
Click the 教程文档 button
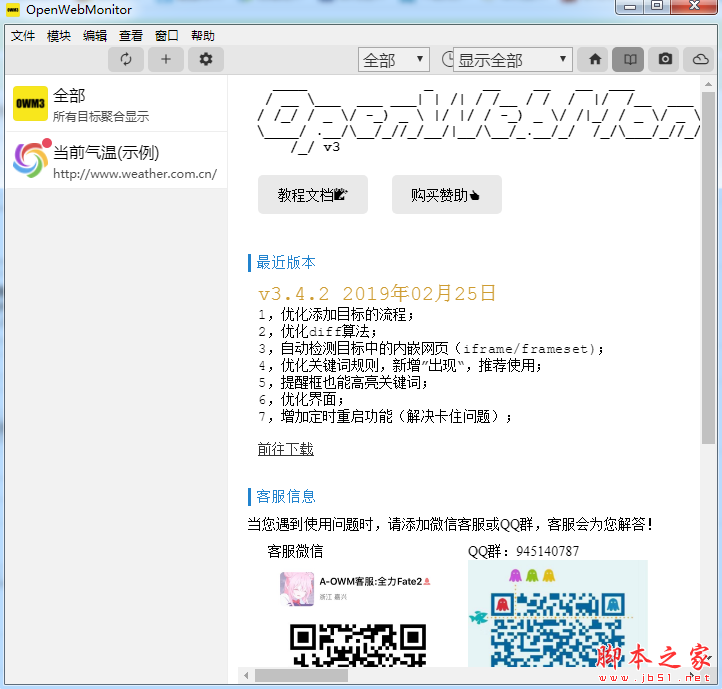click(313, 194)
